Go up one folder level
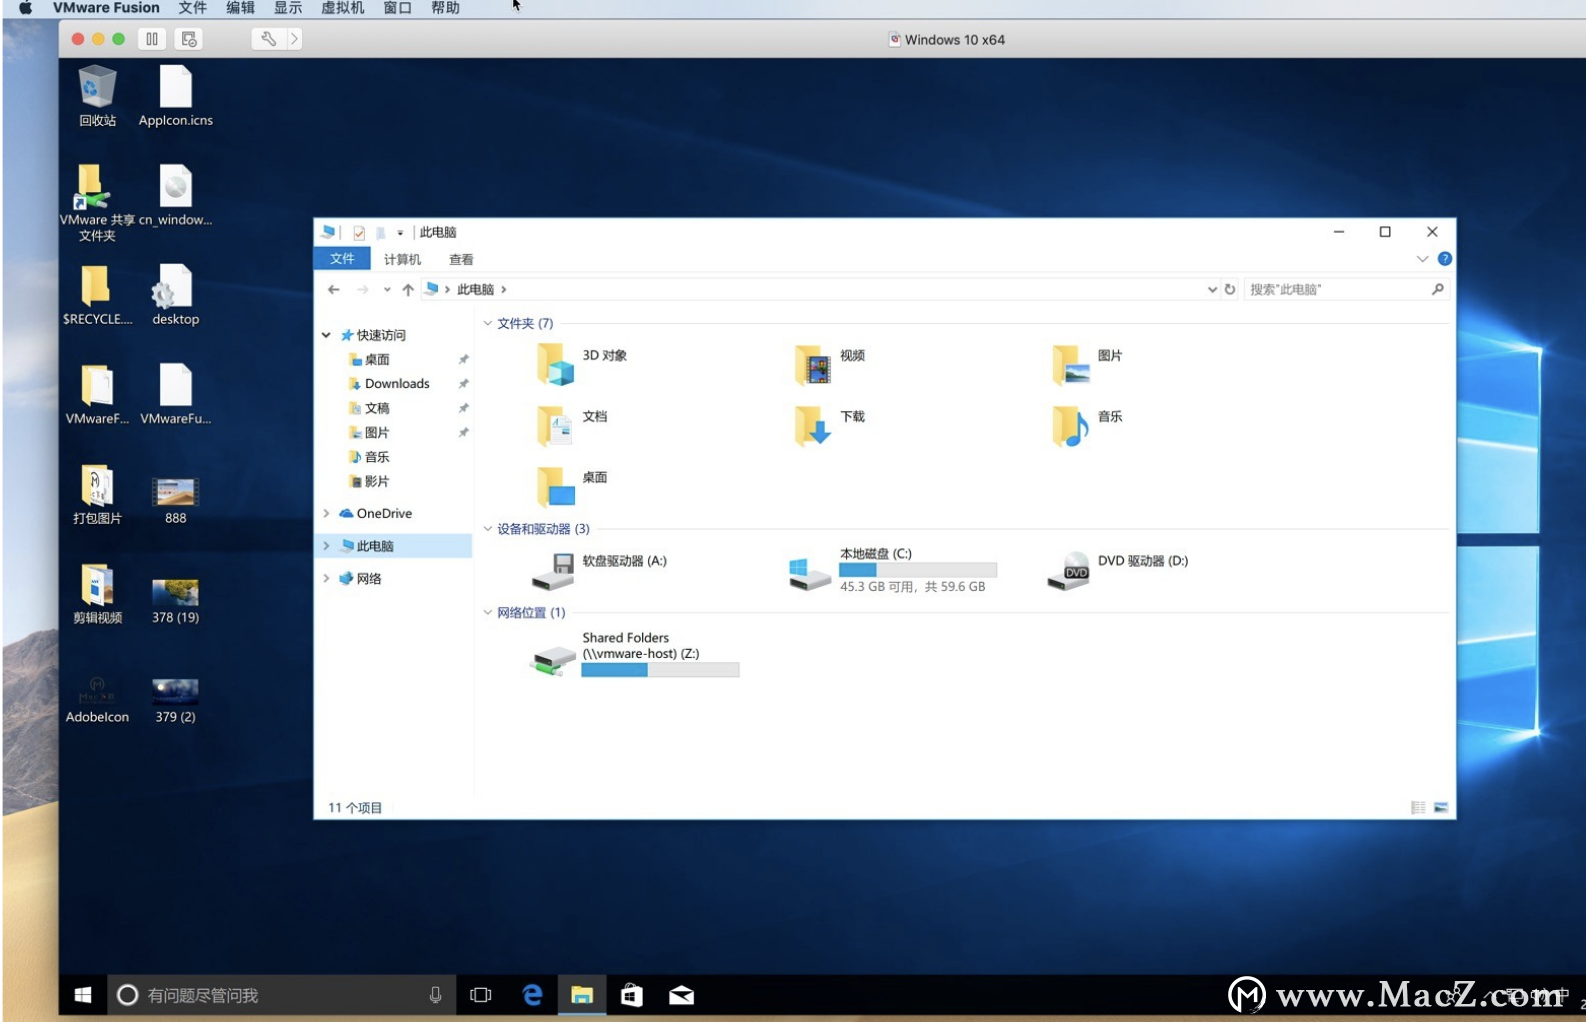 pyautogui.click(x=408, y=289)
